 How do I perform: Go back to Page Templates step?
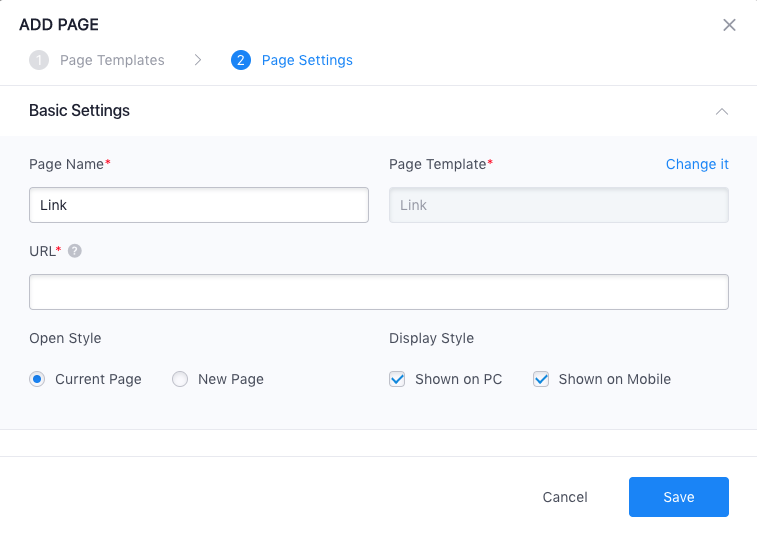point(112,60)
